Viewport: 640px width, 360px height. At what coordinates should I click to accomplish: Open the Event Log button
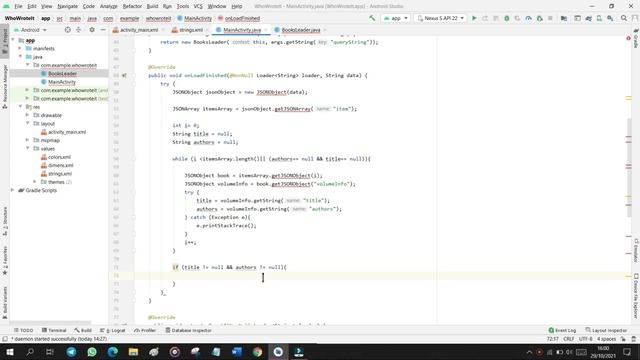click(562, 330)
